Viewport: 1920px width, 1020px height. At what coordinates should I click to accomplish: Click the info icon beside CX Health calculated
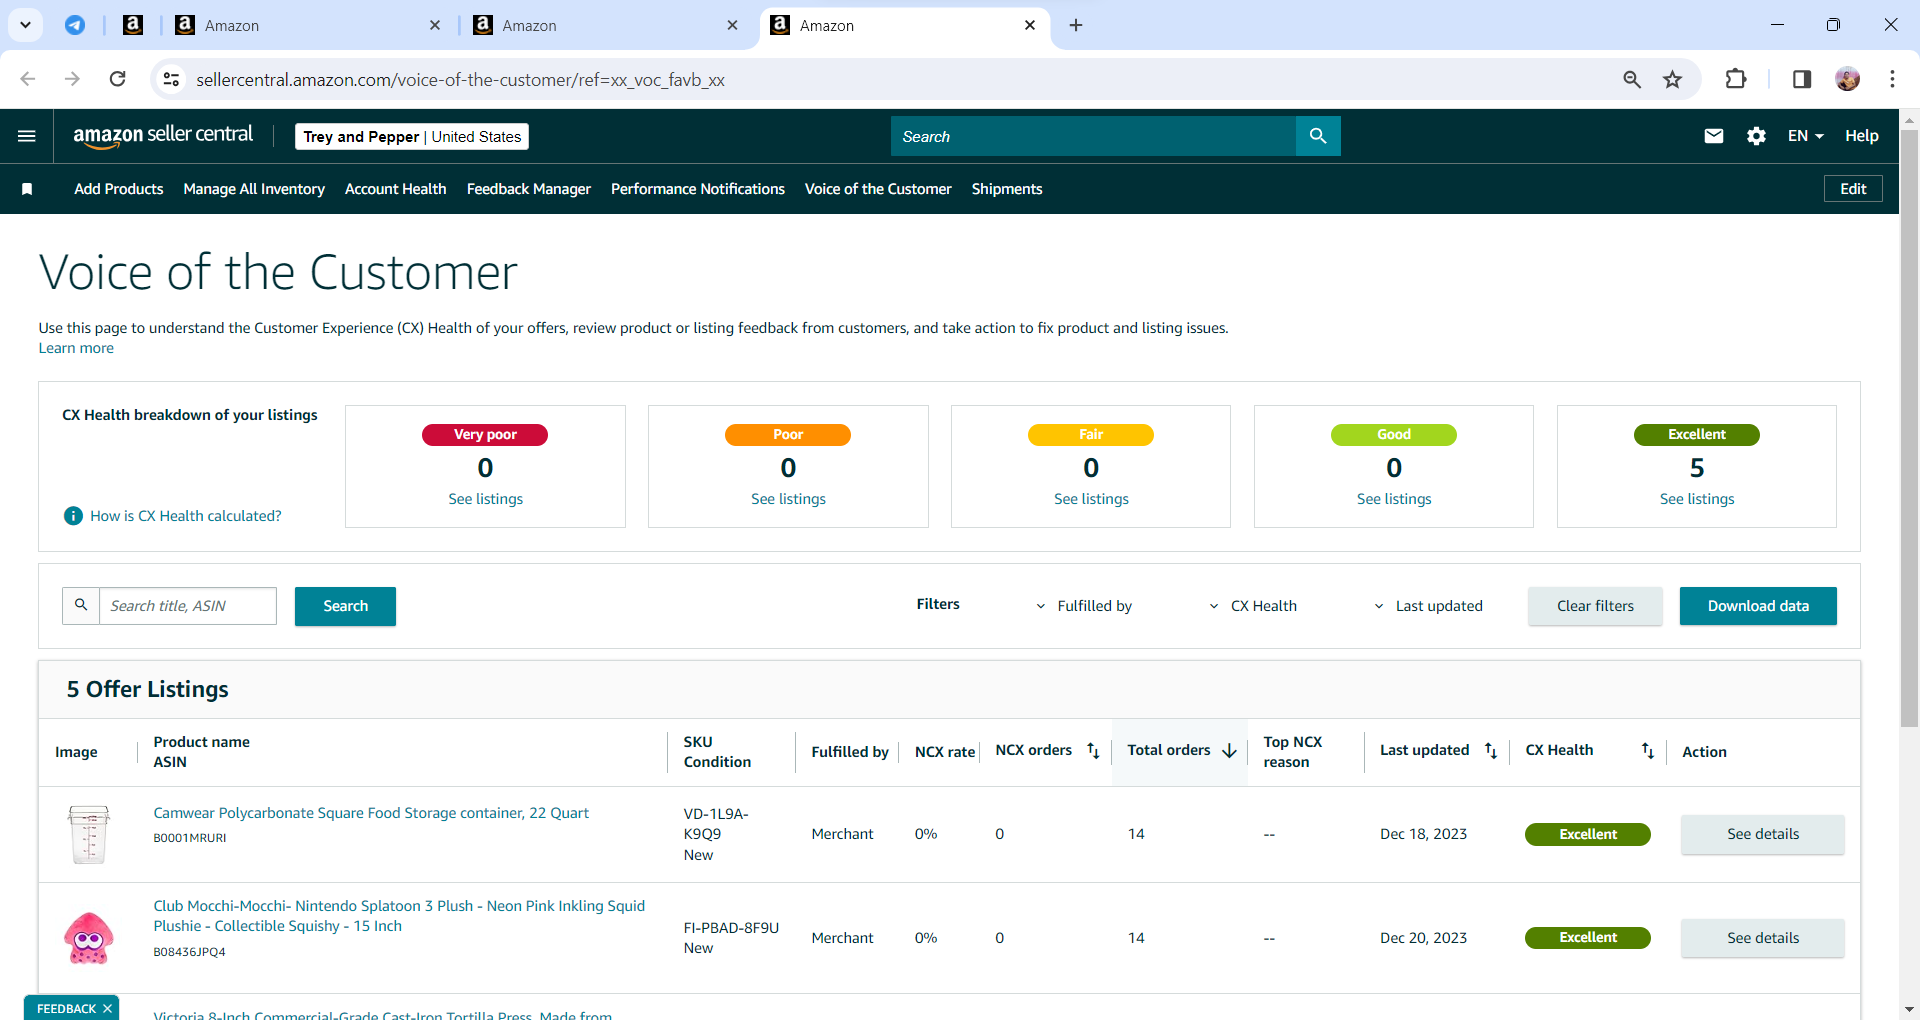click(x=73, y=516)
